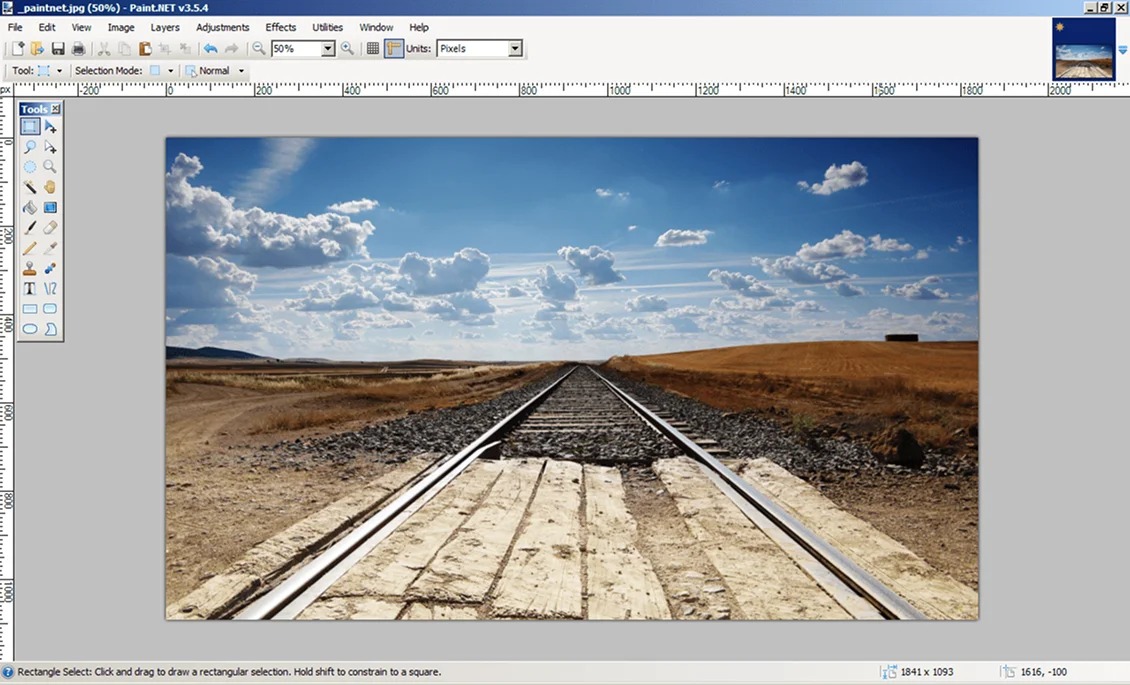The image size is (1130, 685).
Task: Select the Paintbrush tool
Action: point(30,228)
